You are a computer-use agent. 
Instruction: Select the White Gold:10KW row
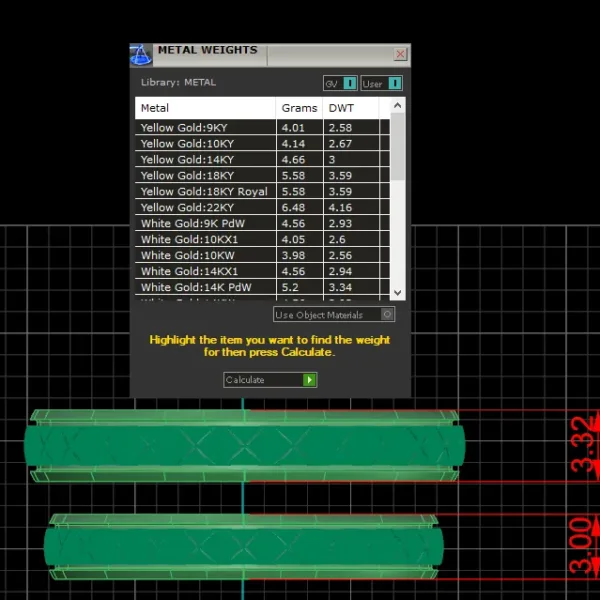262,255
